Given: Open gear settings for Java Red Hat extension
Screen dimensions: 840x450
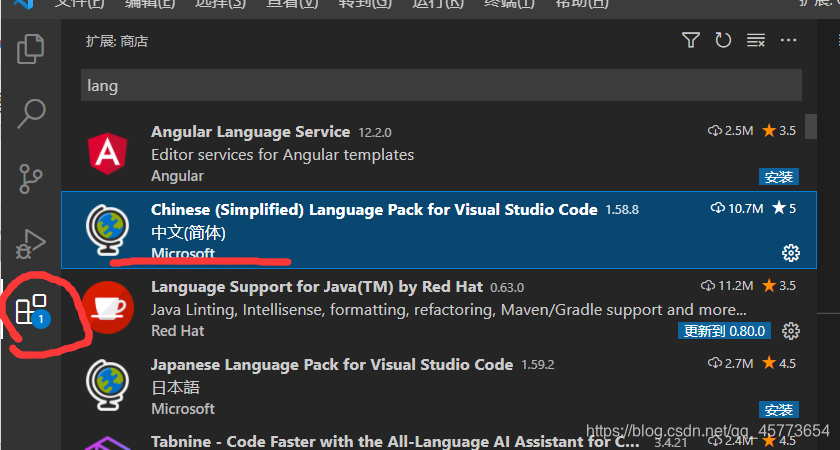Looking at the screenshot, I should 791,331.
